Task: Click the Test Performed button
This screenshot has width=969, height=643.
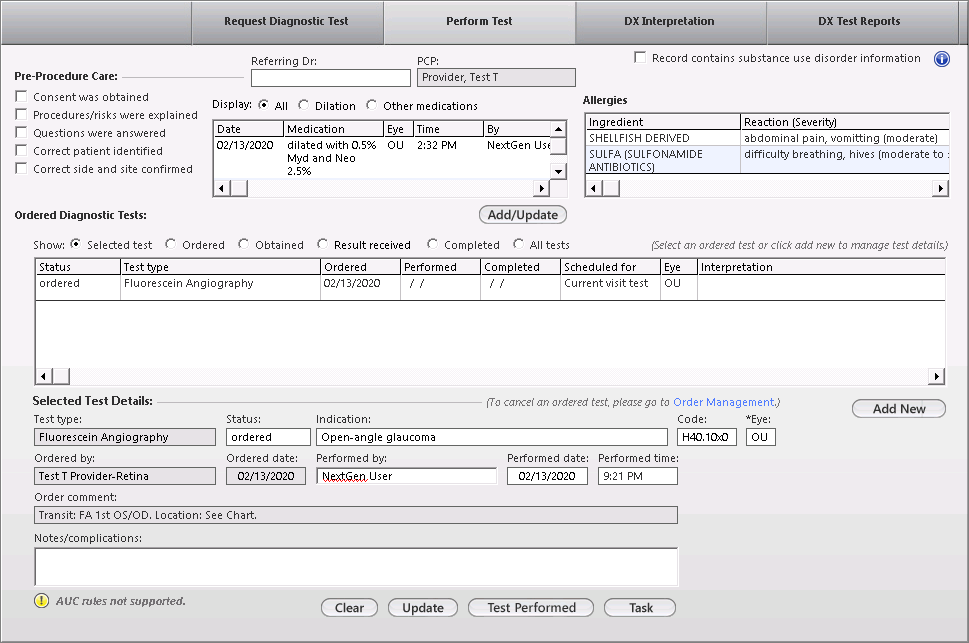Action: point(531,608)
